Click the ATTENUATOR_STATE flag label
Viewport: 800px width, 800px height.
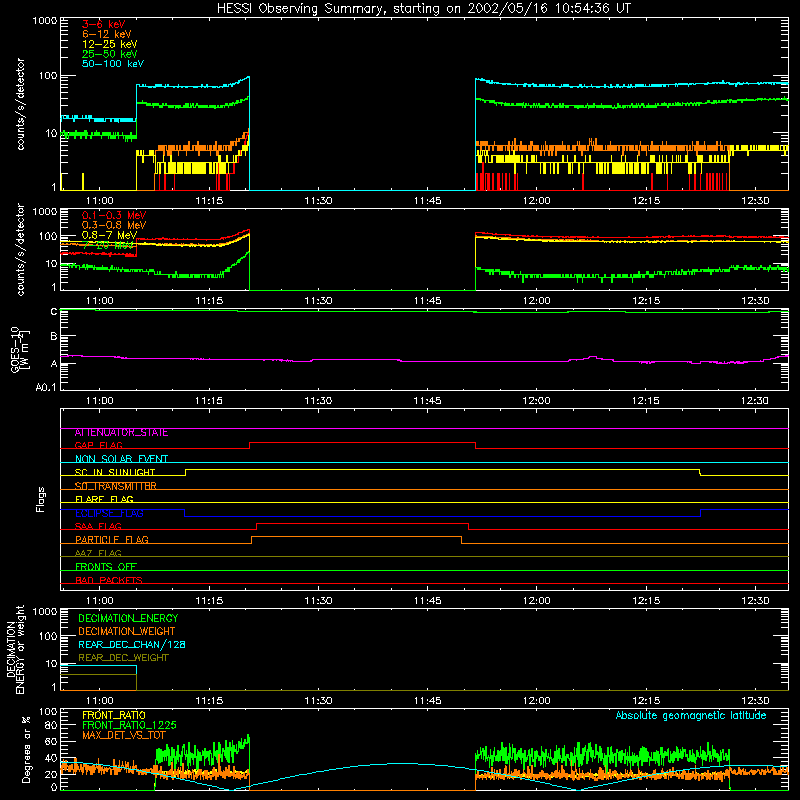pos(121,433)
